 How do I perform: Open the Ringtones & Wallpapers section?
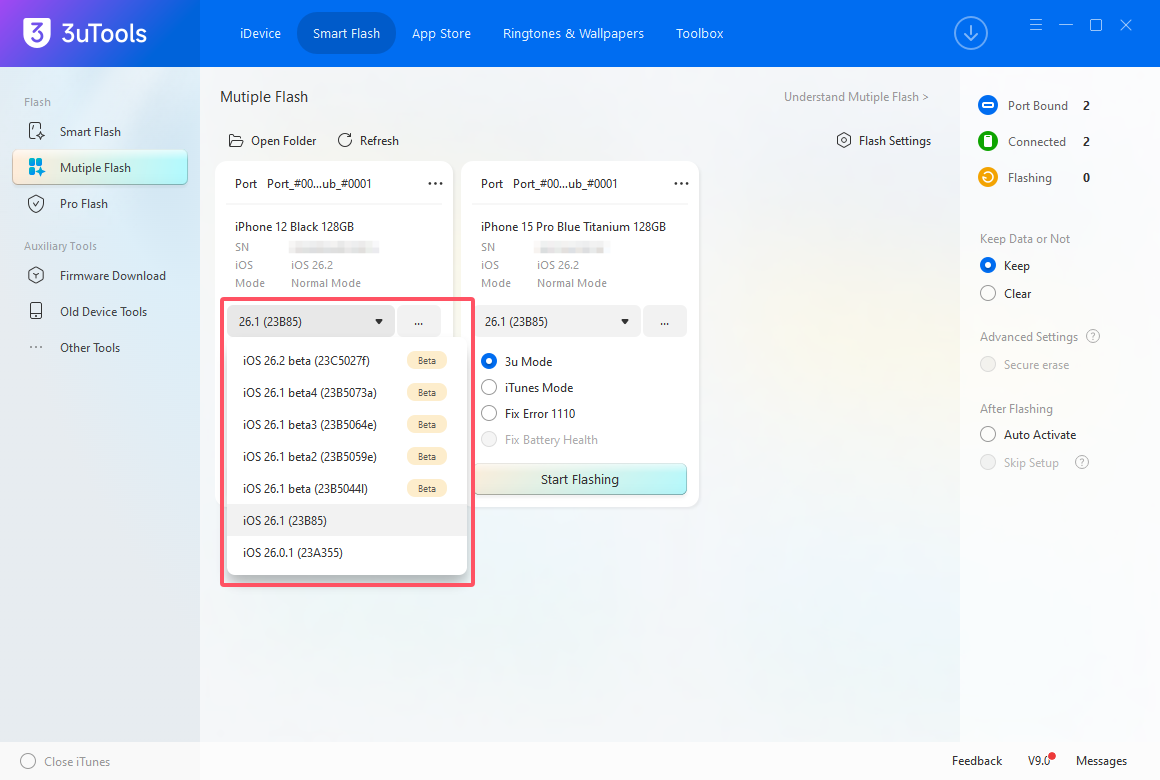573,33
